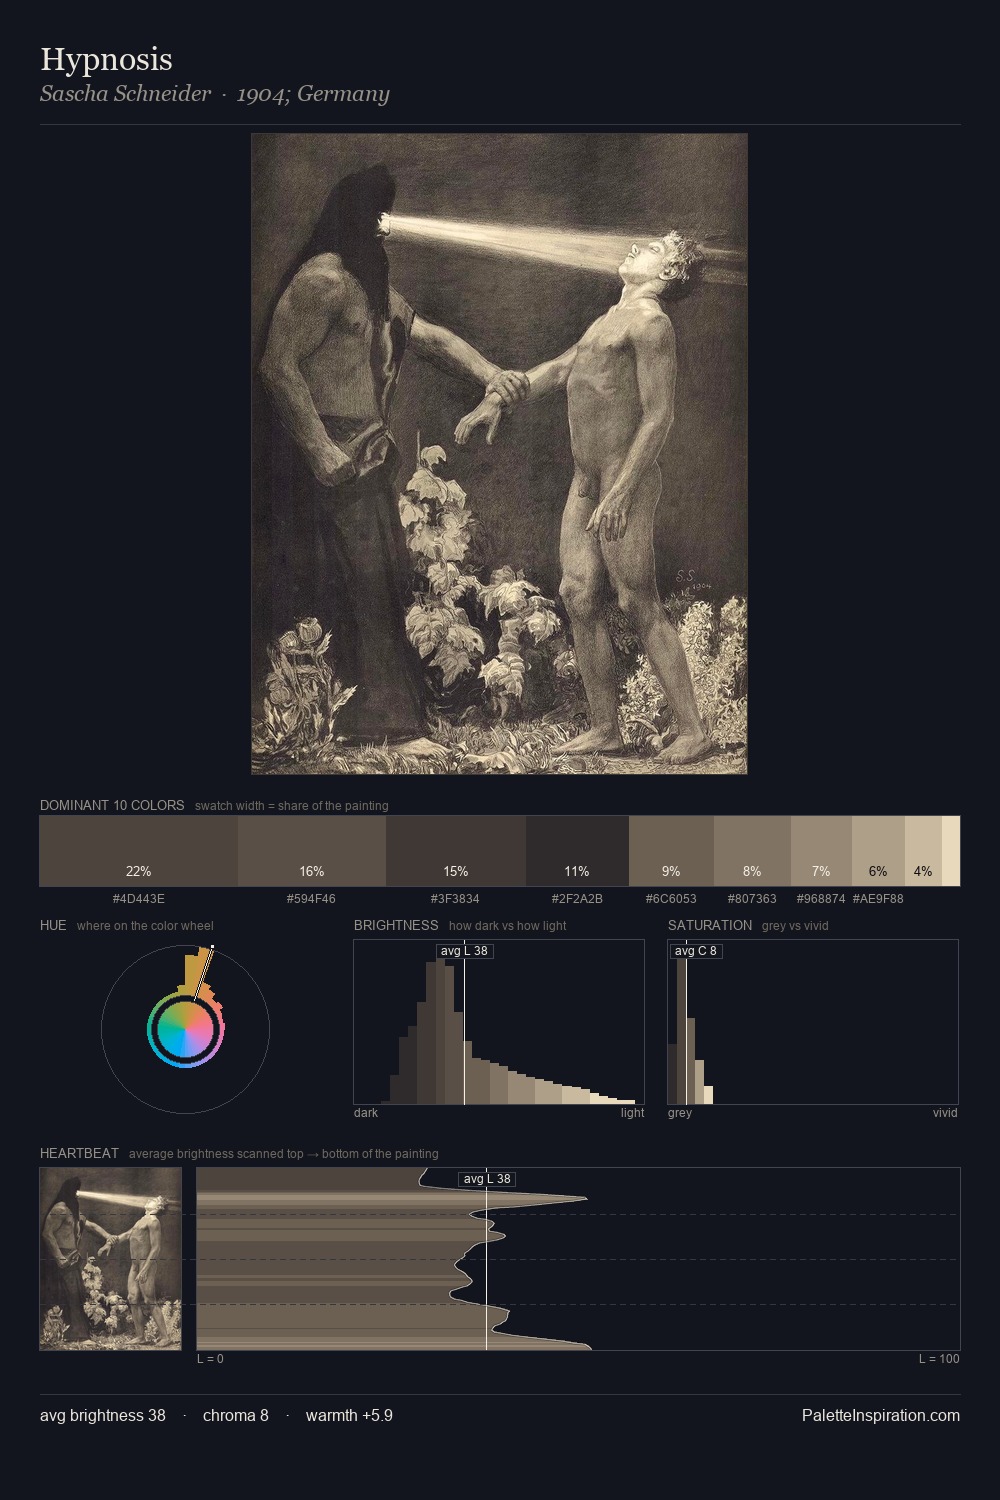Pick the 7% color swatch

821,851
